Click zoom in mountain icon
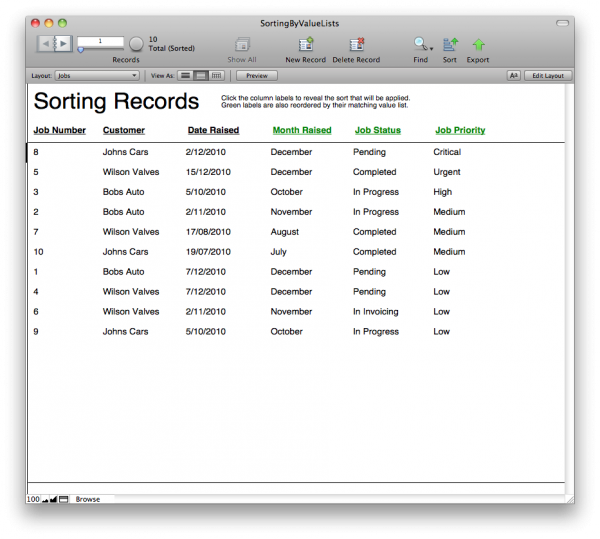The height and width of the screenshot is (539, 600). pyautogui.click(x=54, y=499)
